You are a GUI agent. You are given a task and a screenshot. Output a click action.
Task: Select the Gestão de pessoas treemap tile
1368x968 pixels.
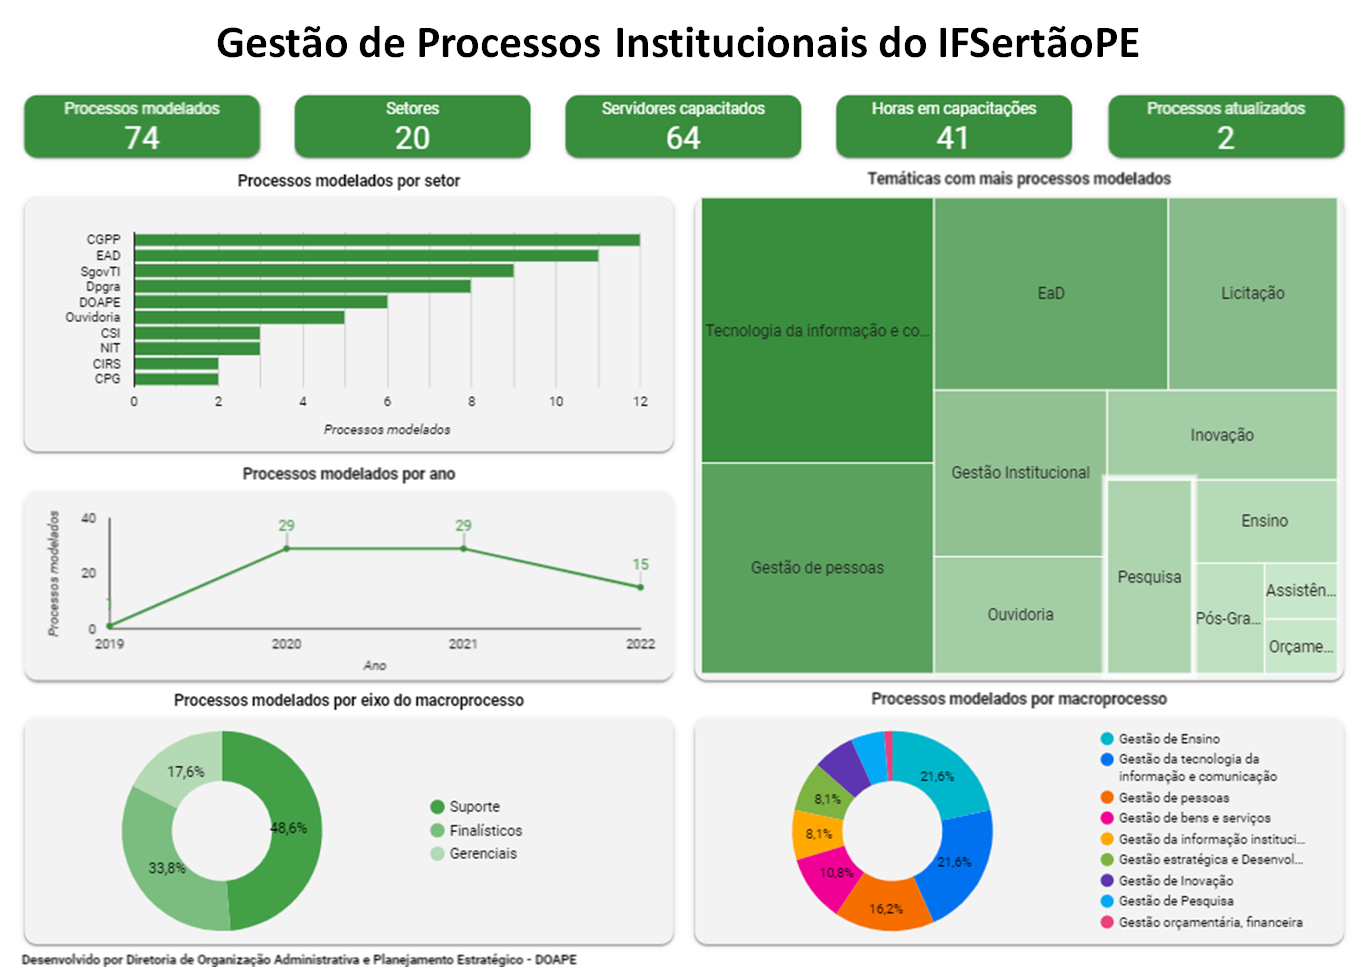817,567
